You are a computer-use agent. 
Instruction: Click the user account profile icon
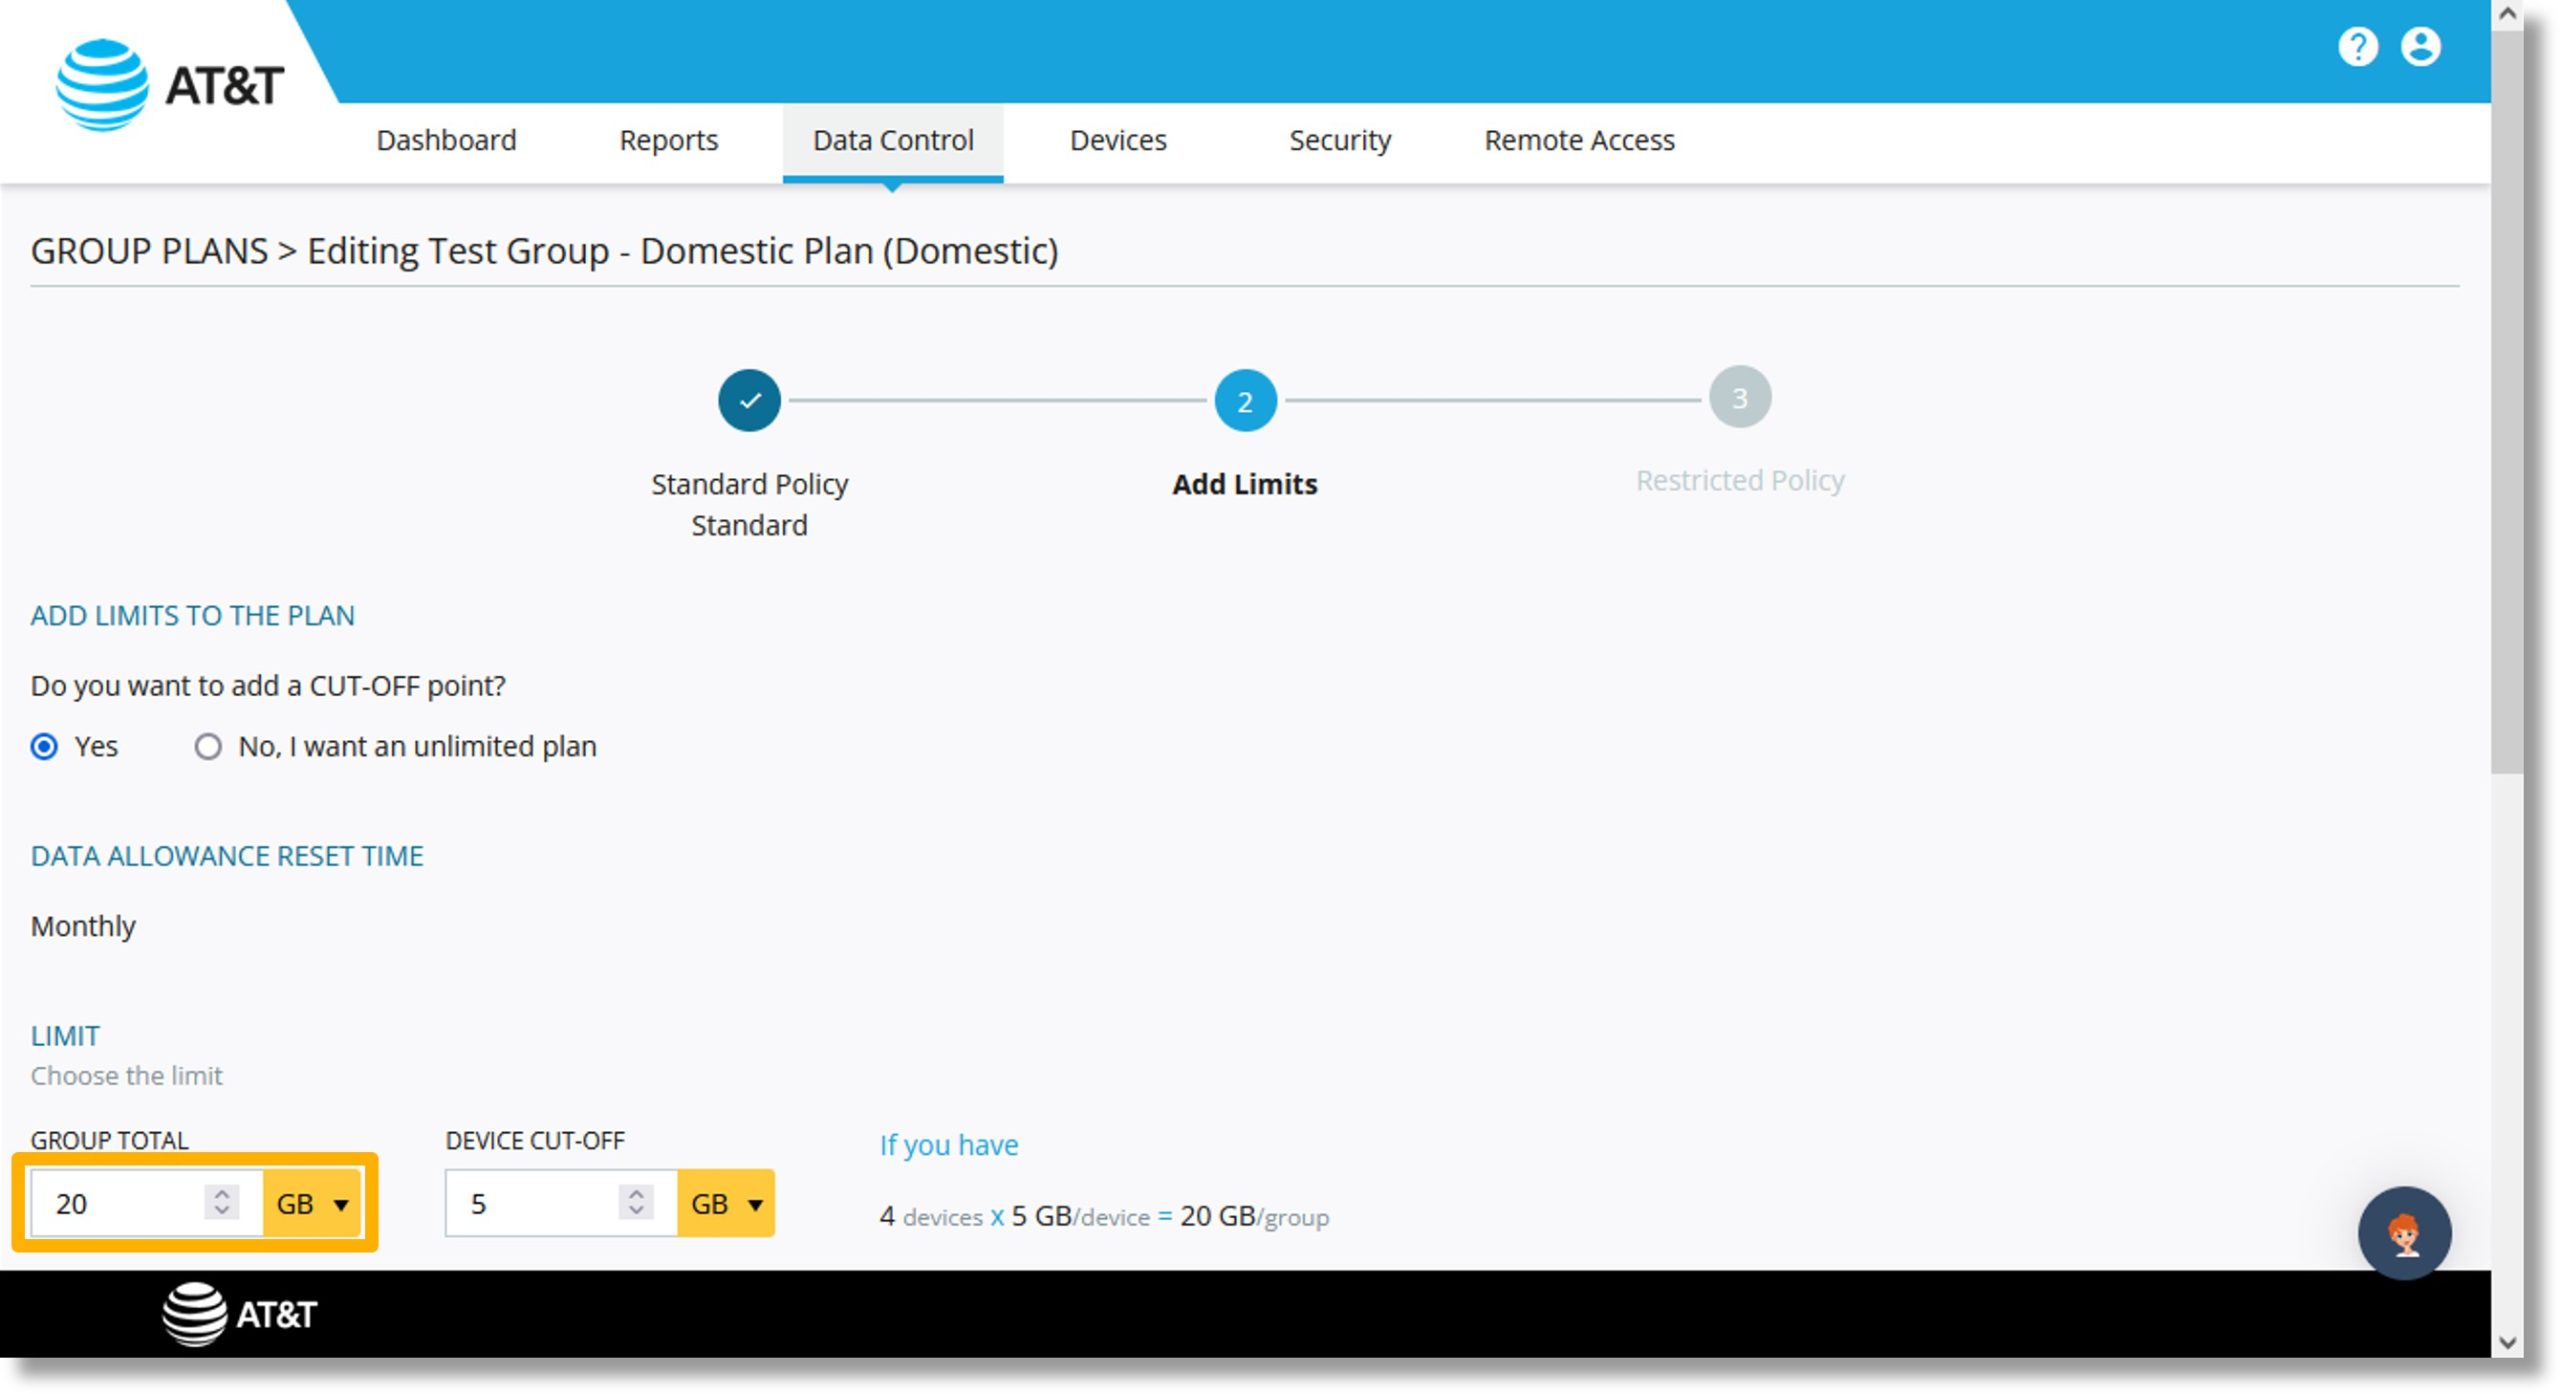coord(2428,48)
